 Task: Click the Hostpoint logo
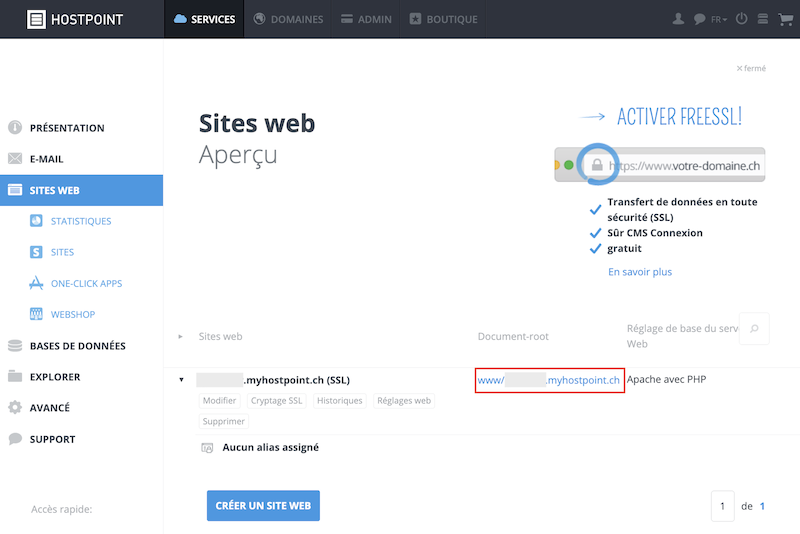pyautogui.click(x=74, y=19)
